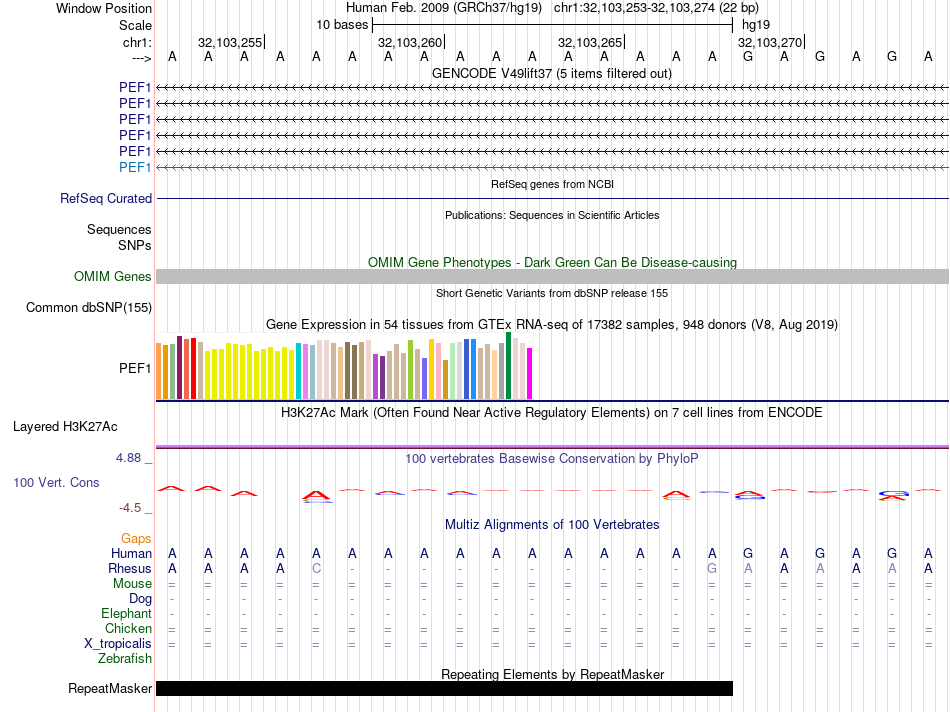Click the X_tropicalis species label
The width and height of the screenshot is (950, 712).
[118, 644]
